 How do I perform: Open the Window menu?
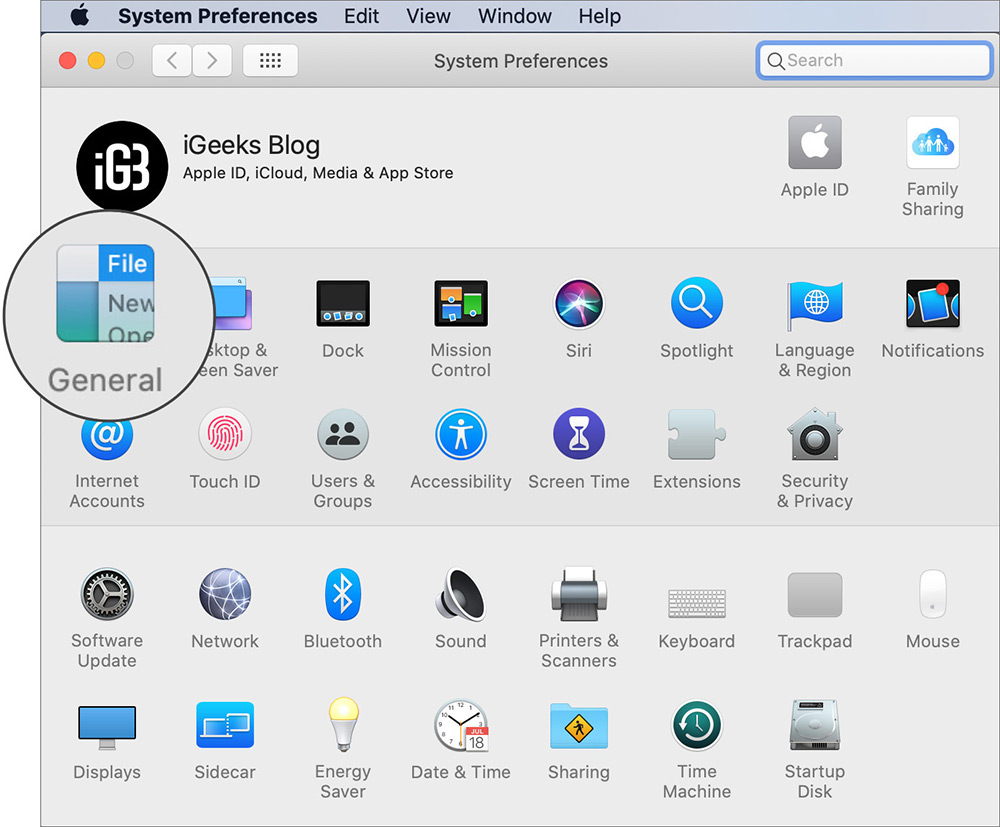point(514,16)
